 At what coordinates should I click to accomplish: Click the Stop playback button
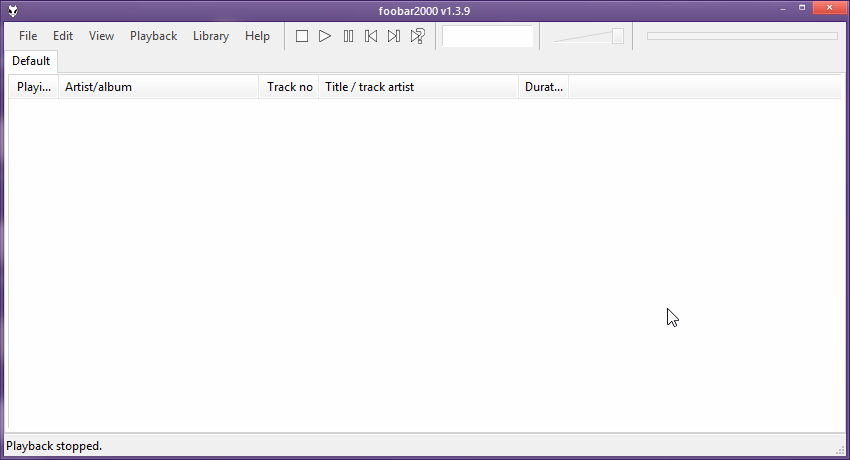[302, 36]
